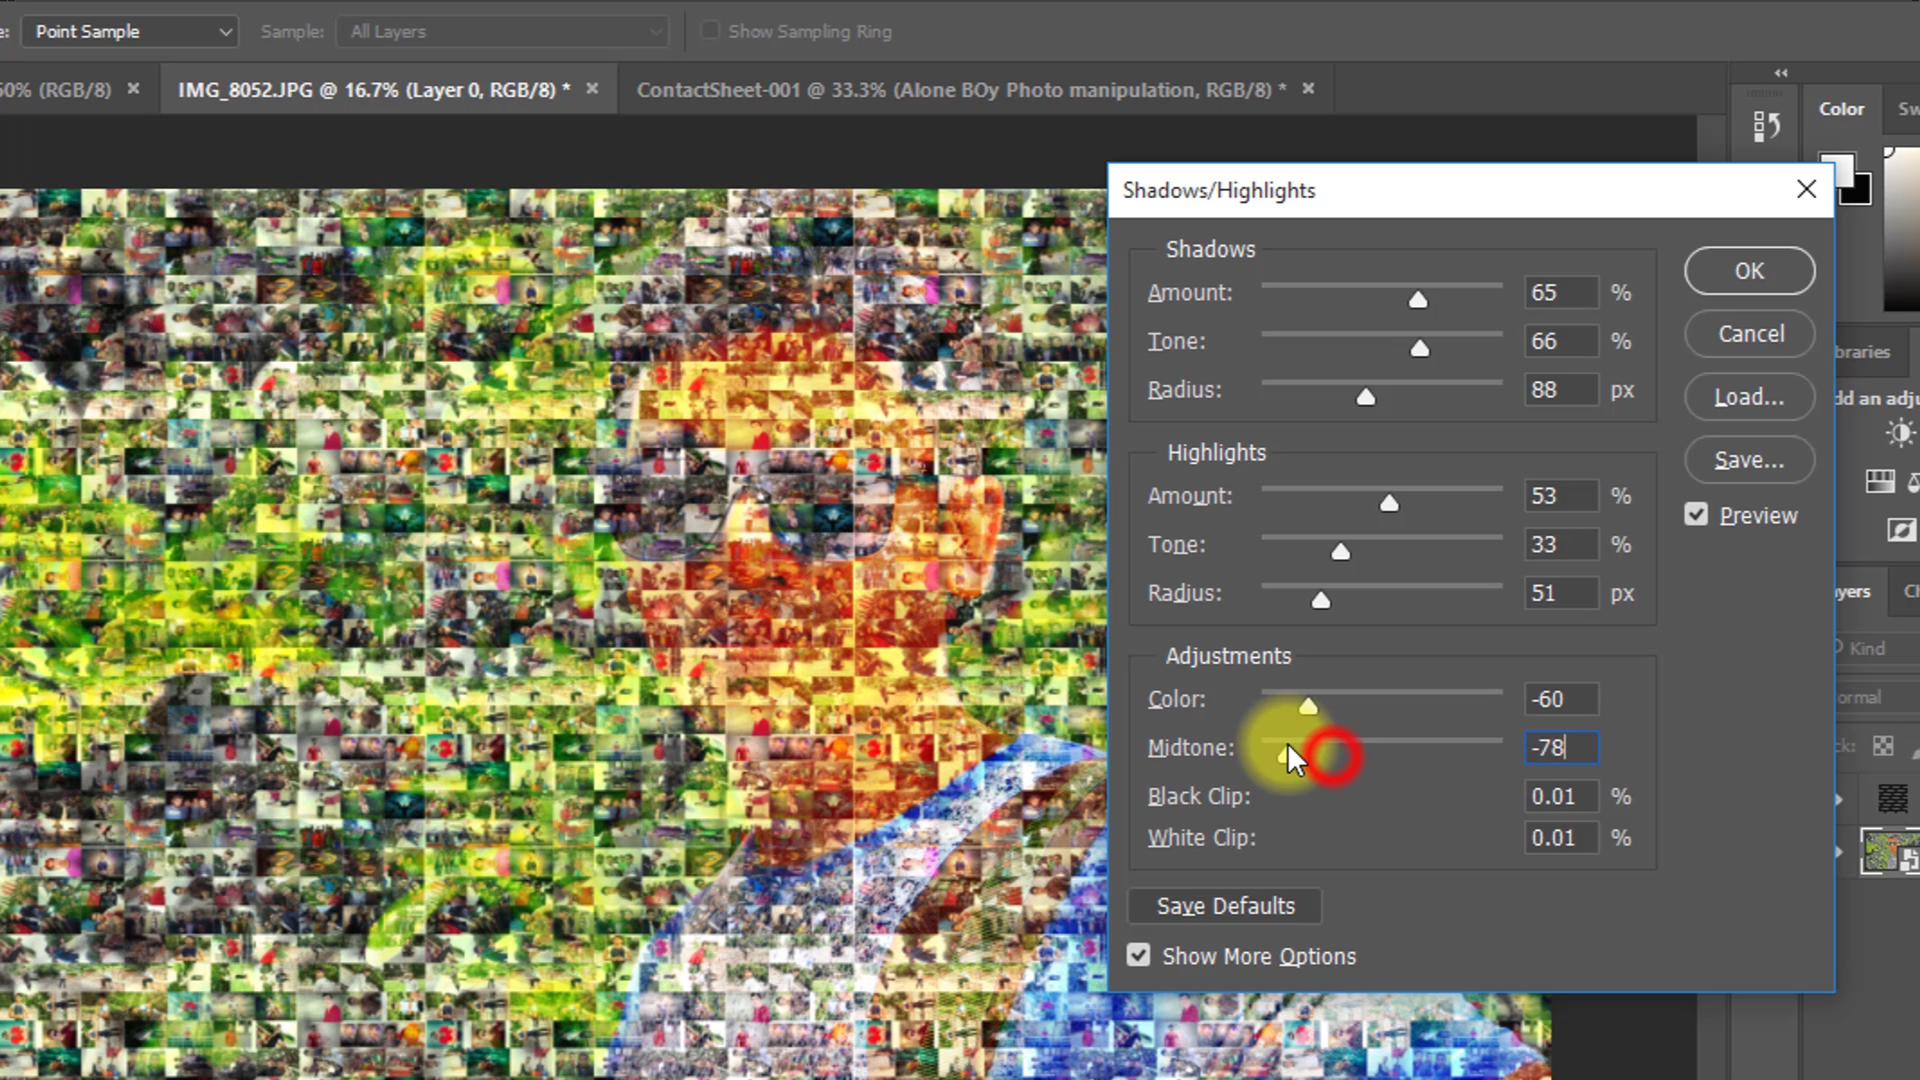Click the Midtone value input field
Image resolution: width=1920 pixels, height=1080 pixels.
click(1560, 747)
